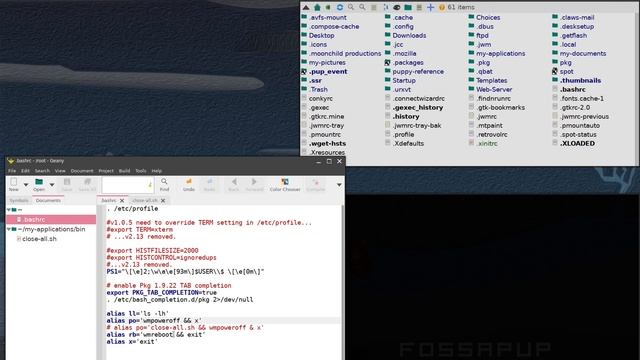The width and height of the screenshot is (640, 360).
Task: Click the Undo toolbar icon
Action: pyautogui.click(x=189, y=184)
